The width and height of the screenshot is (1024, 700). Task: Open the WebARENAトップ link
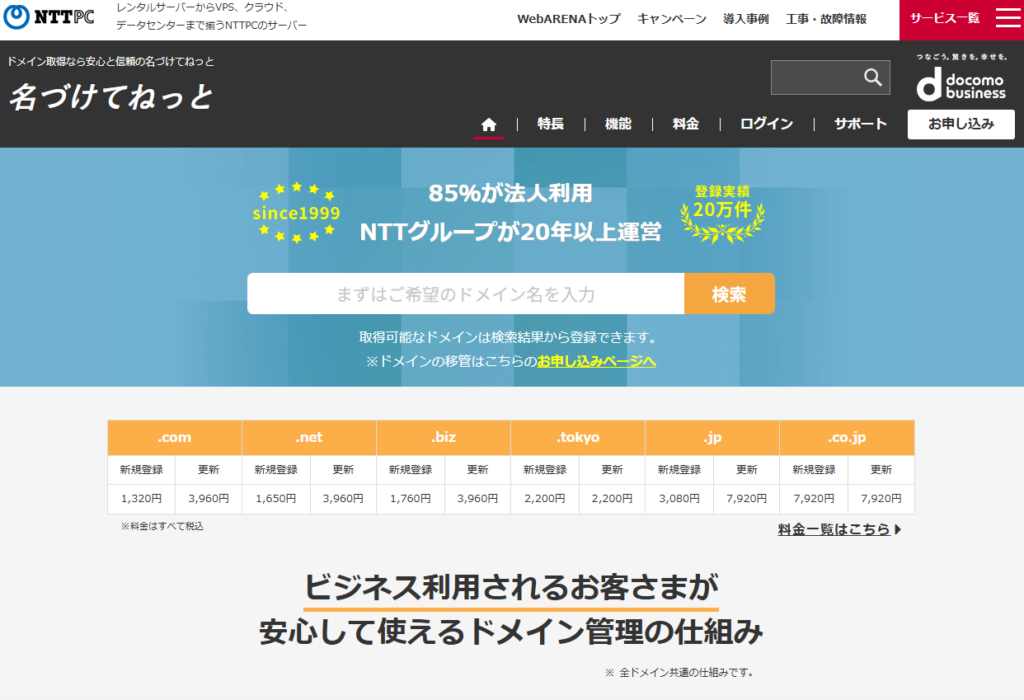coord(568,19)
